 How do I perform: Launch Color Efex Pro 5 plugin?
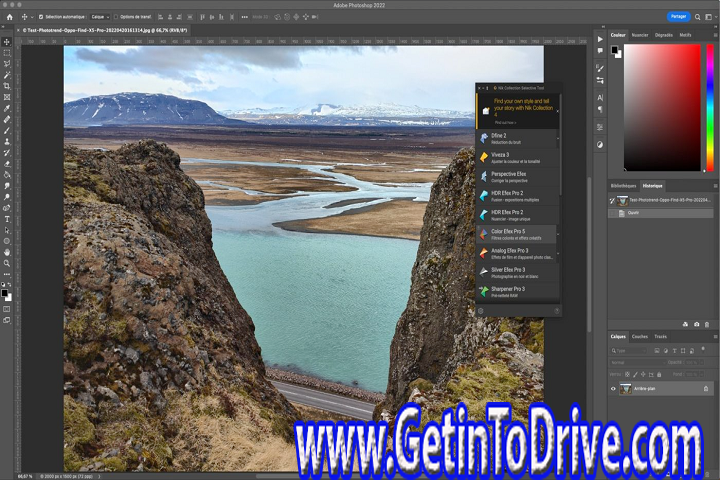(517, 234)
